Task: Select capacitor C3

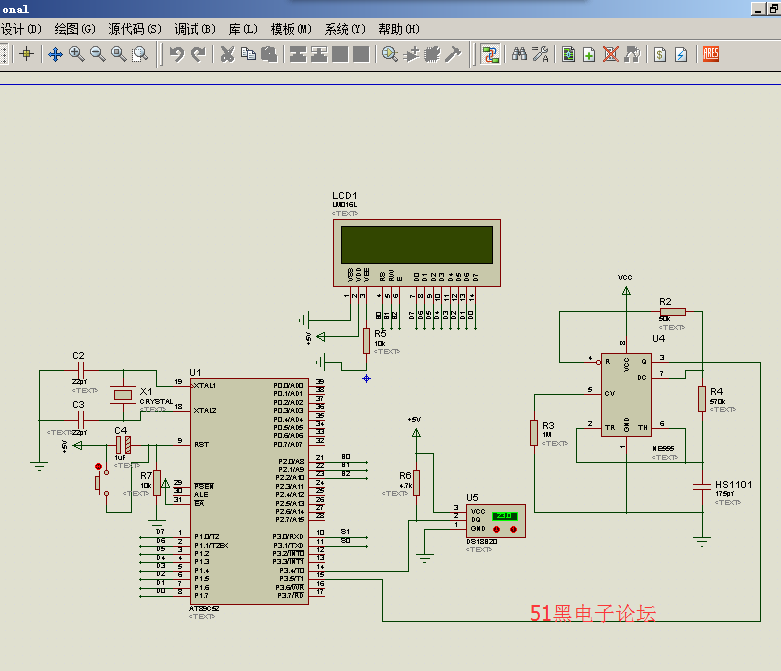Action: 81,420
